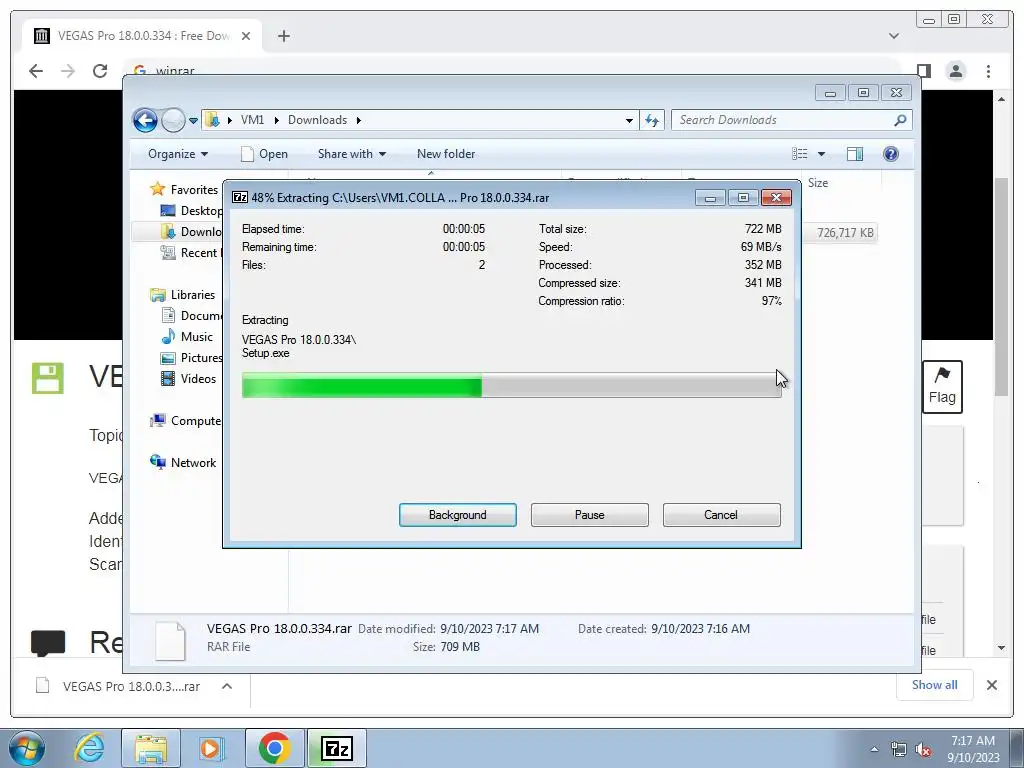The height and width of the screenshot is (768, 1024).
Task: Click the 726,717 KB file size cell
Action: pos(845,232)
